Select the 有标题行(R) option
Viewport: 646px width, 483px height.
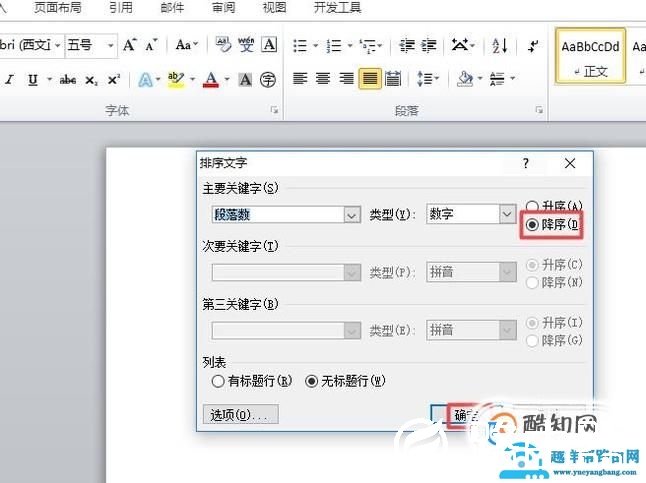252,381
